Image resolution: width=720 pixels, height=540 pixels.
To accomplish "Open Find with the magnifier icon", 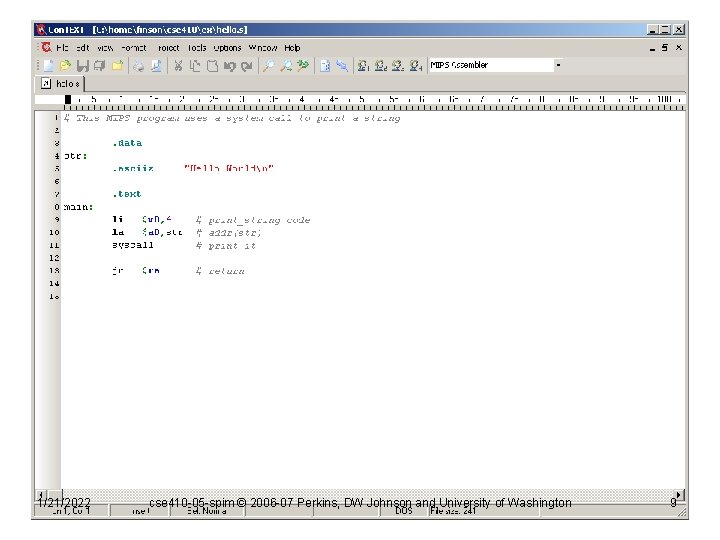I will (x=268, y=66).
